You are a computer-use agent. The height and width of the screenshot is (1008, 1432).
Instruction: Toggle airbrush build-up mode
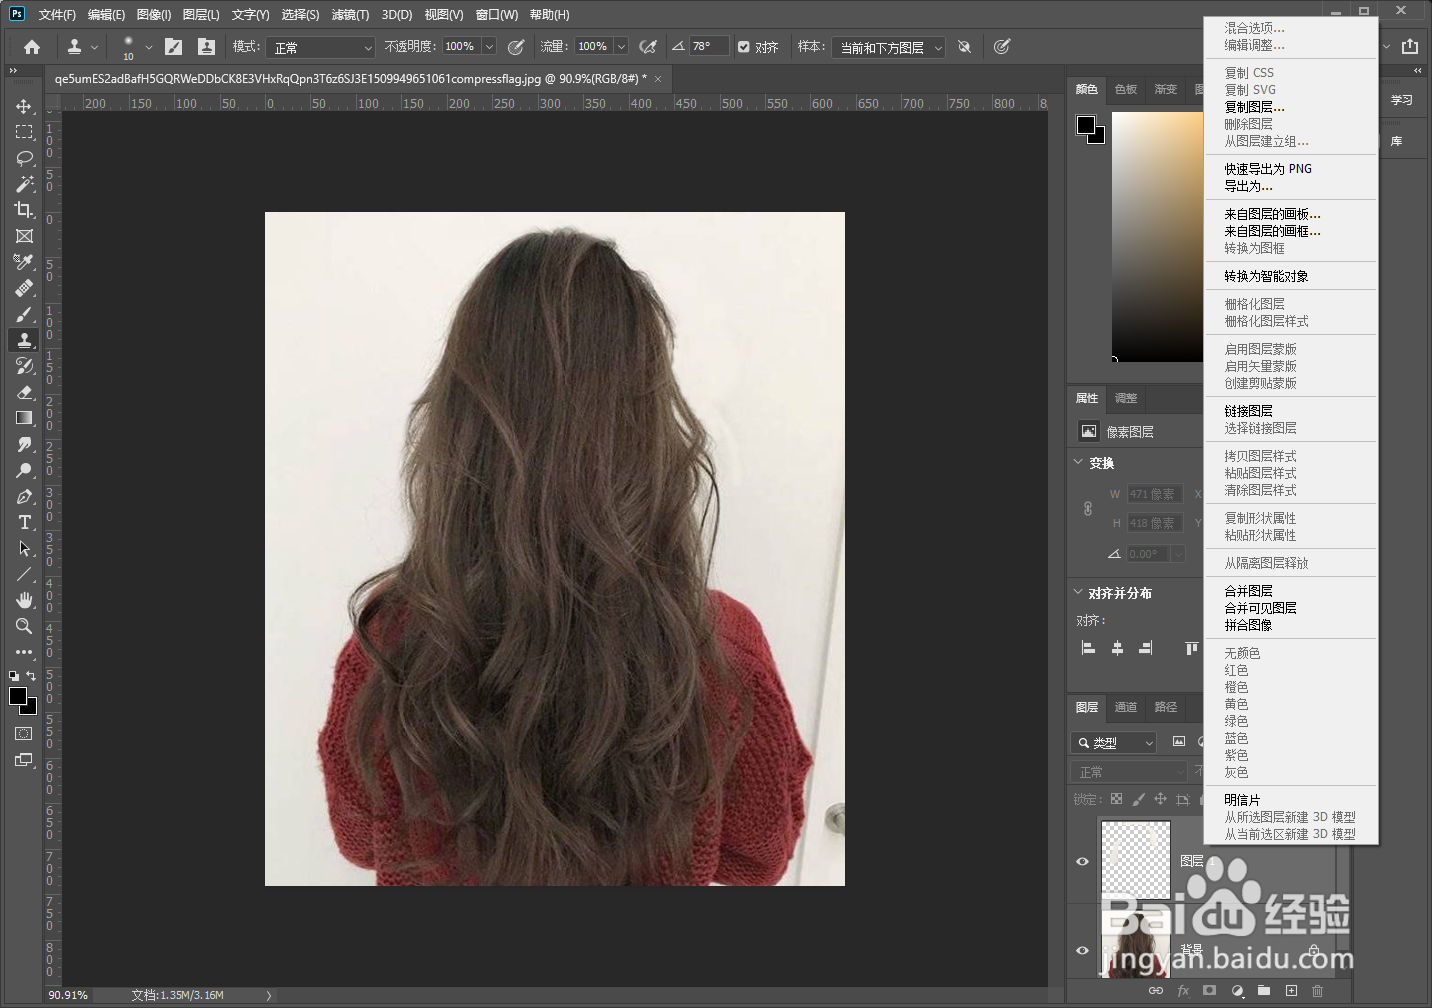(x=648, y=47)
